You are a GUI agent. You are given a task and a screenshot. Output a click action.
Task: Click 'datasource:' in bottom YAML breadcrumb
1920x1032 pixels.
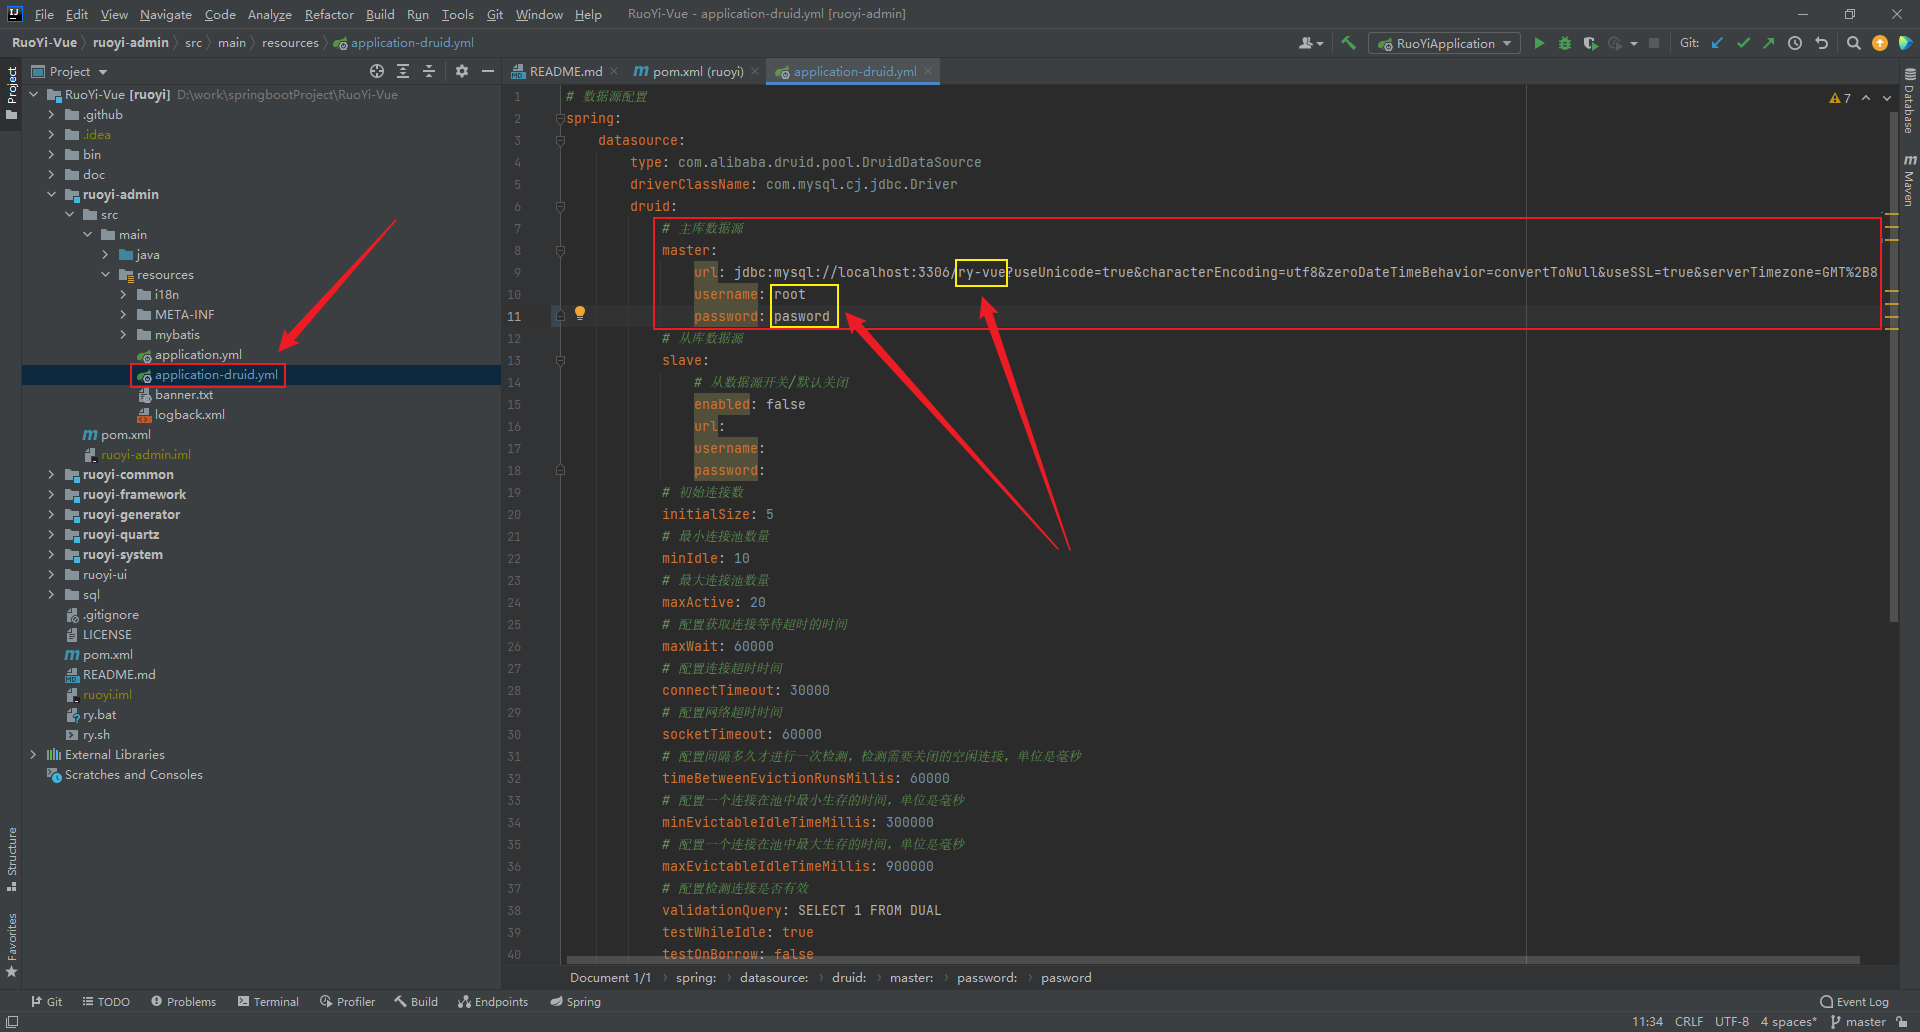tap(773, 977)
